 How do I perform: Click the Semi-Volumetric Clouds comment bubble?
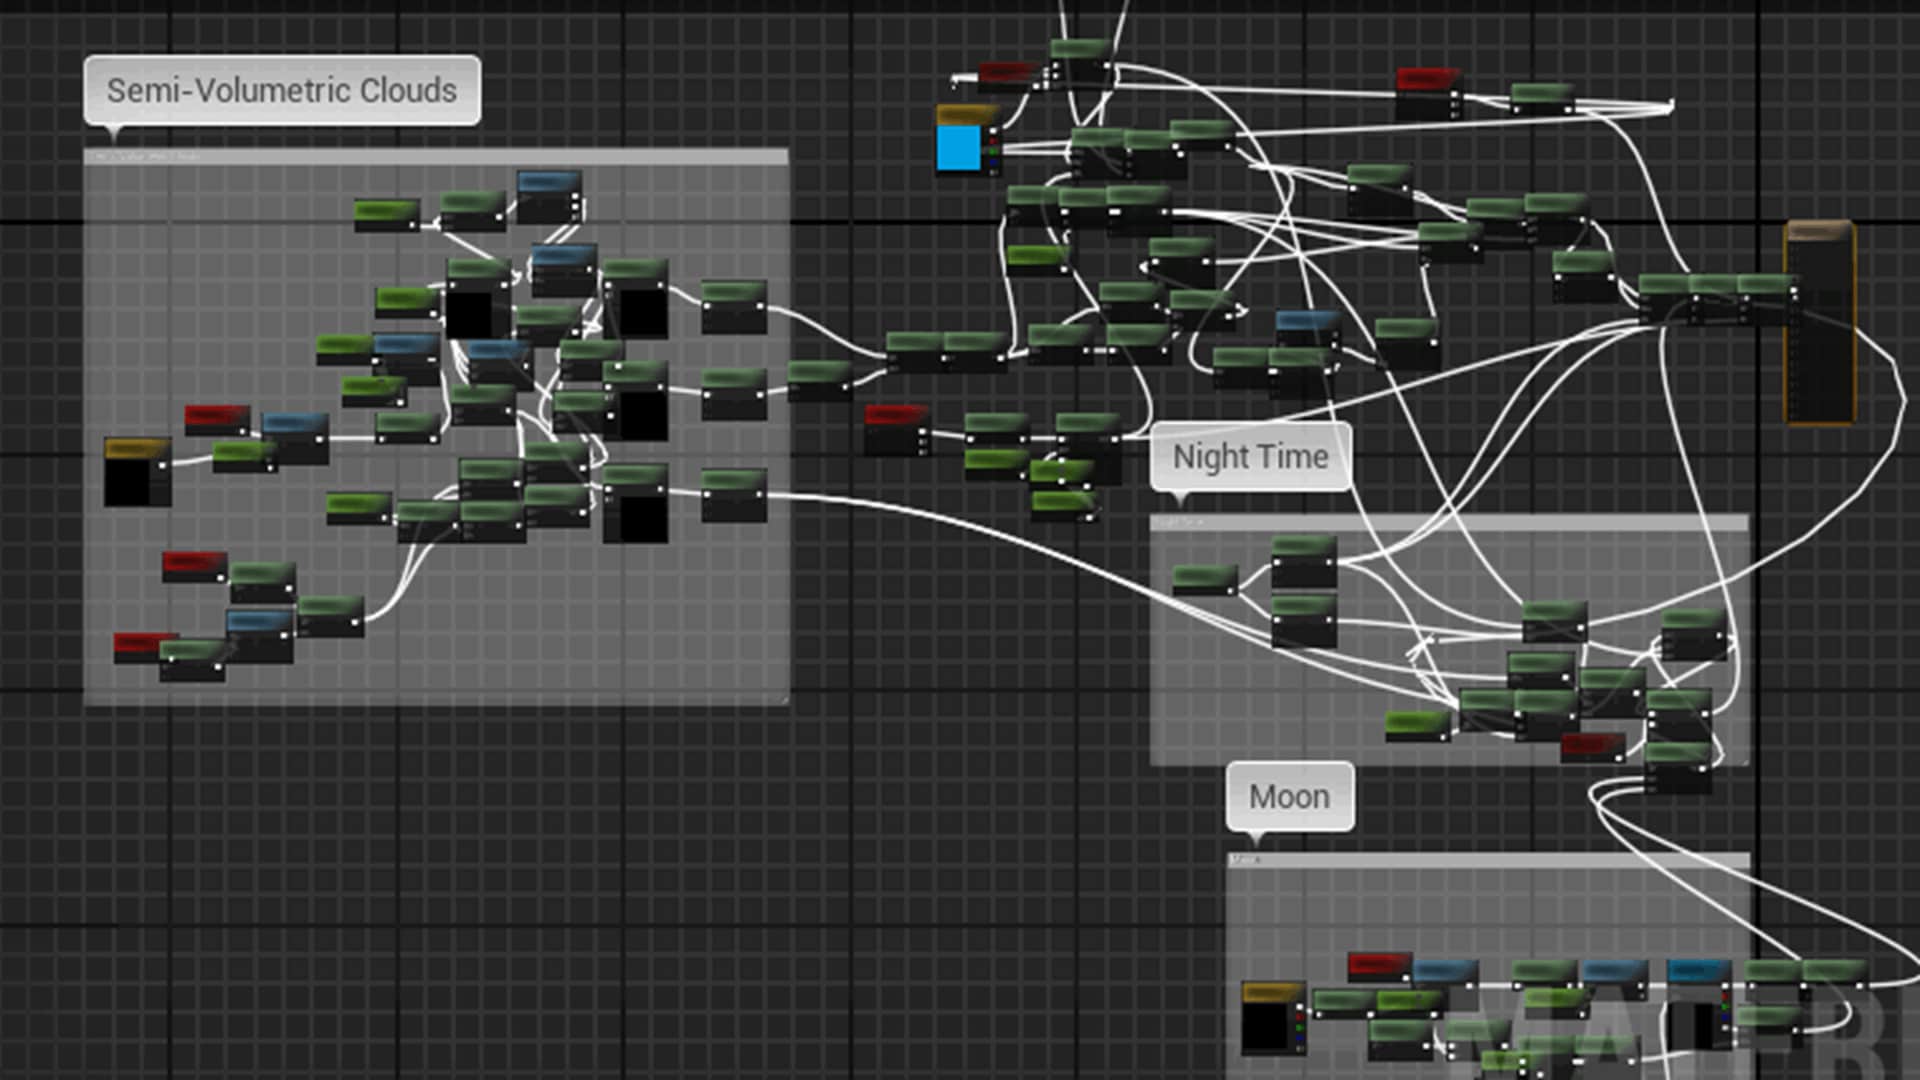[282, 90]
